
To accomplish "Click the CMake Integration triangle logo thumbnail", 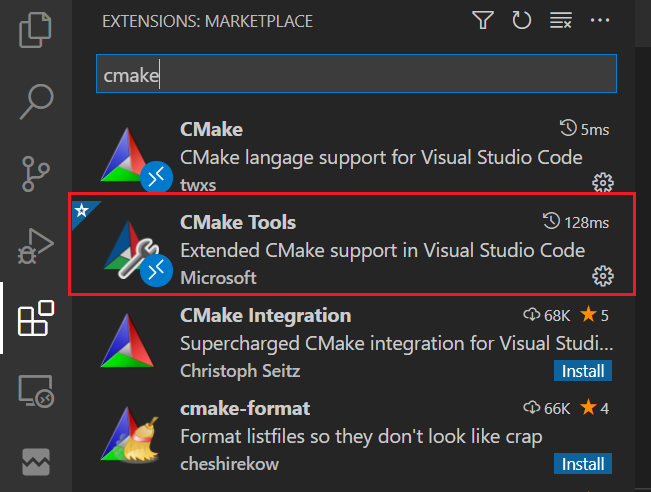I will click(x=127, y=341).
